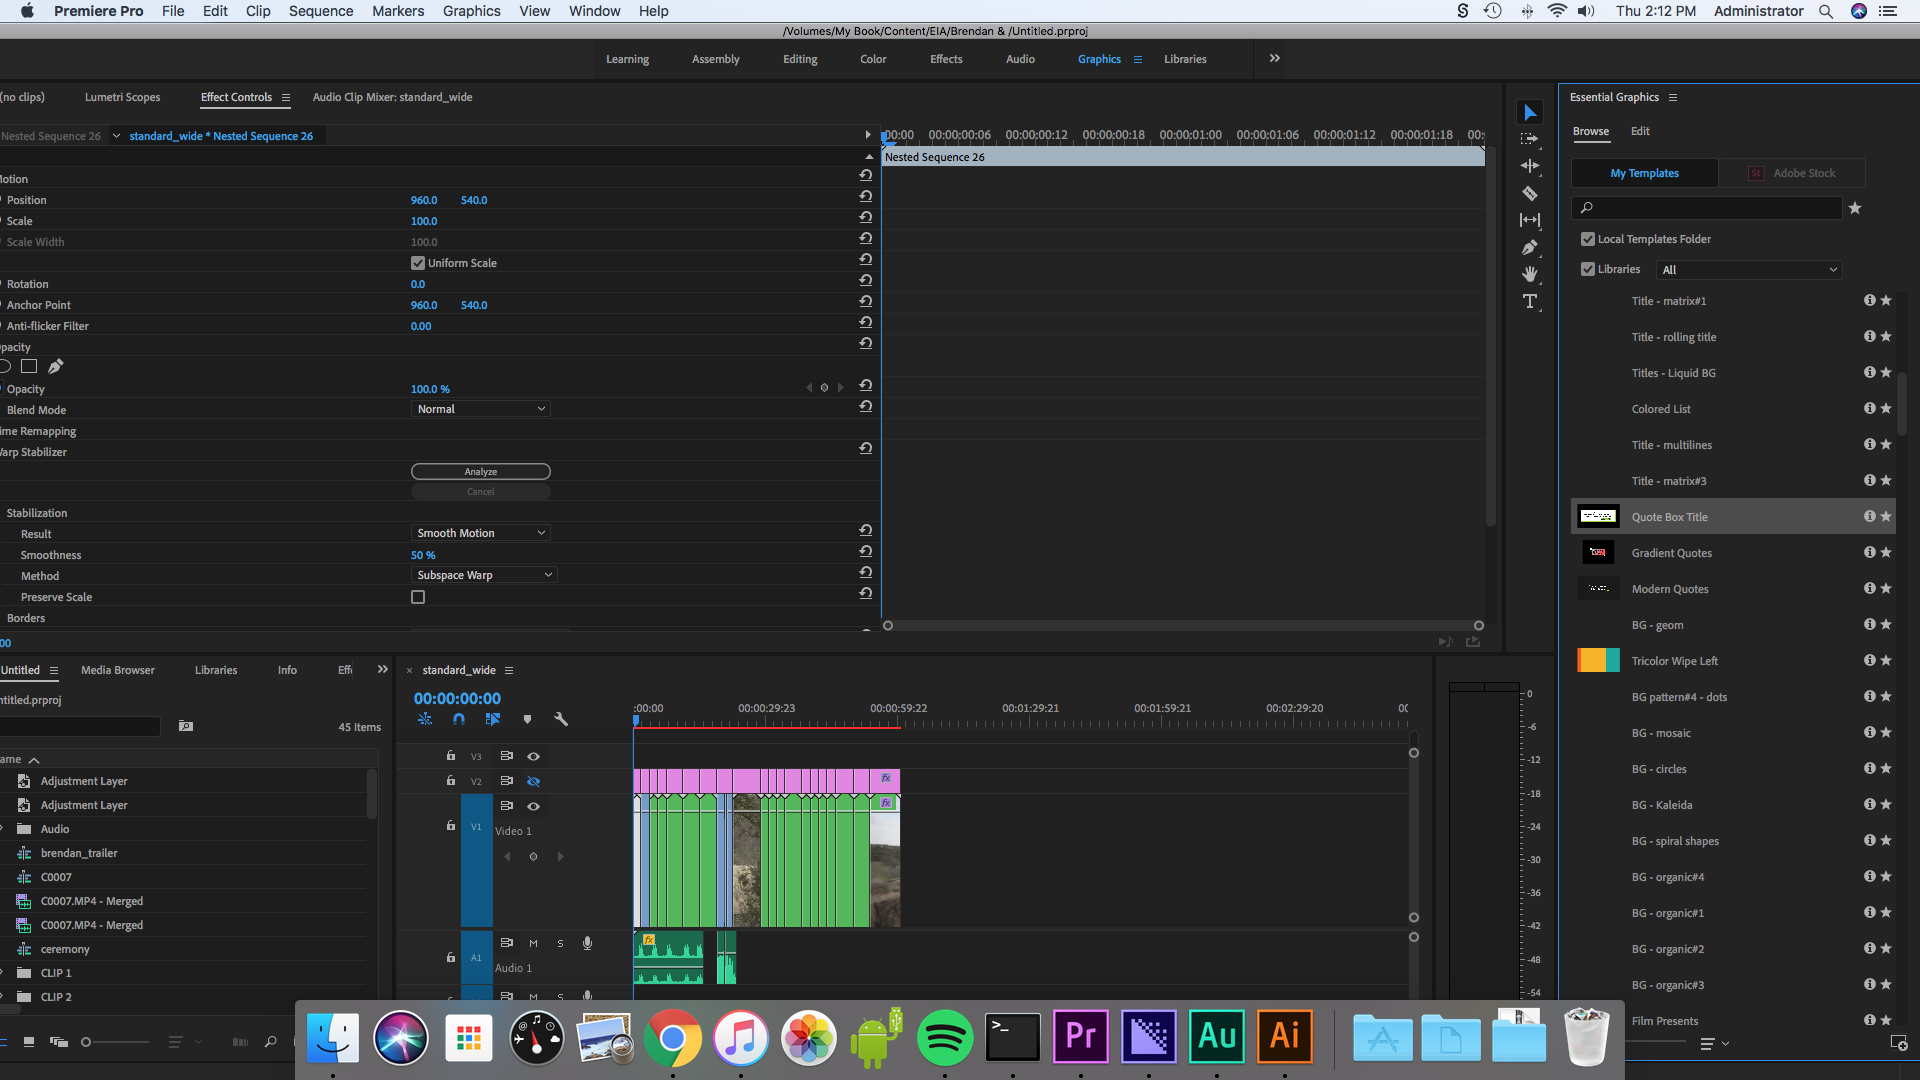Open the Method dropdown showing Subspace Warp
This screenshot has width=1920, height=1080.
484,574
